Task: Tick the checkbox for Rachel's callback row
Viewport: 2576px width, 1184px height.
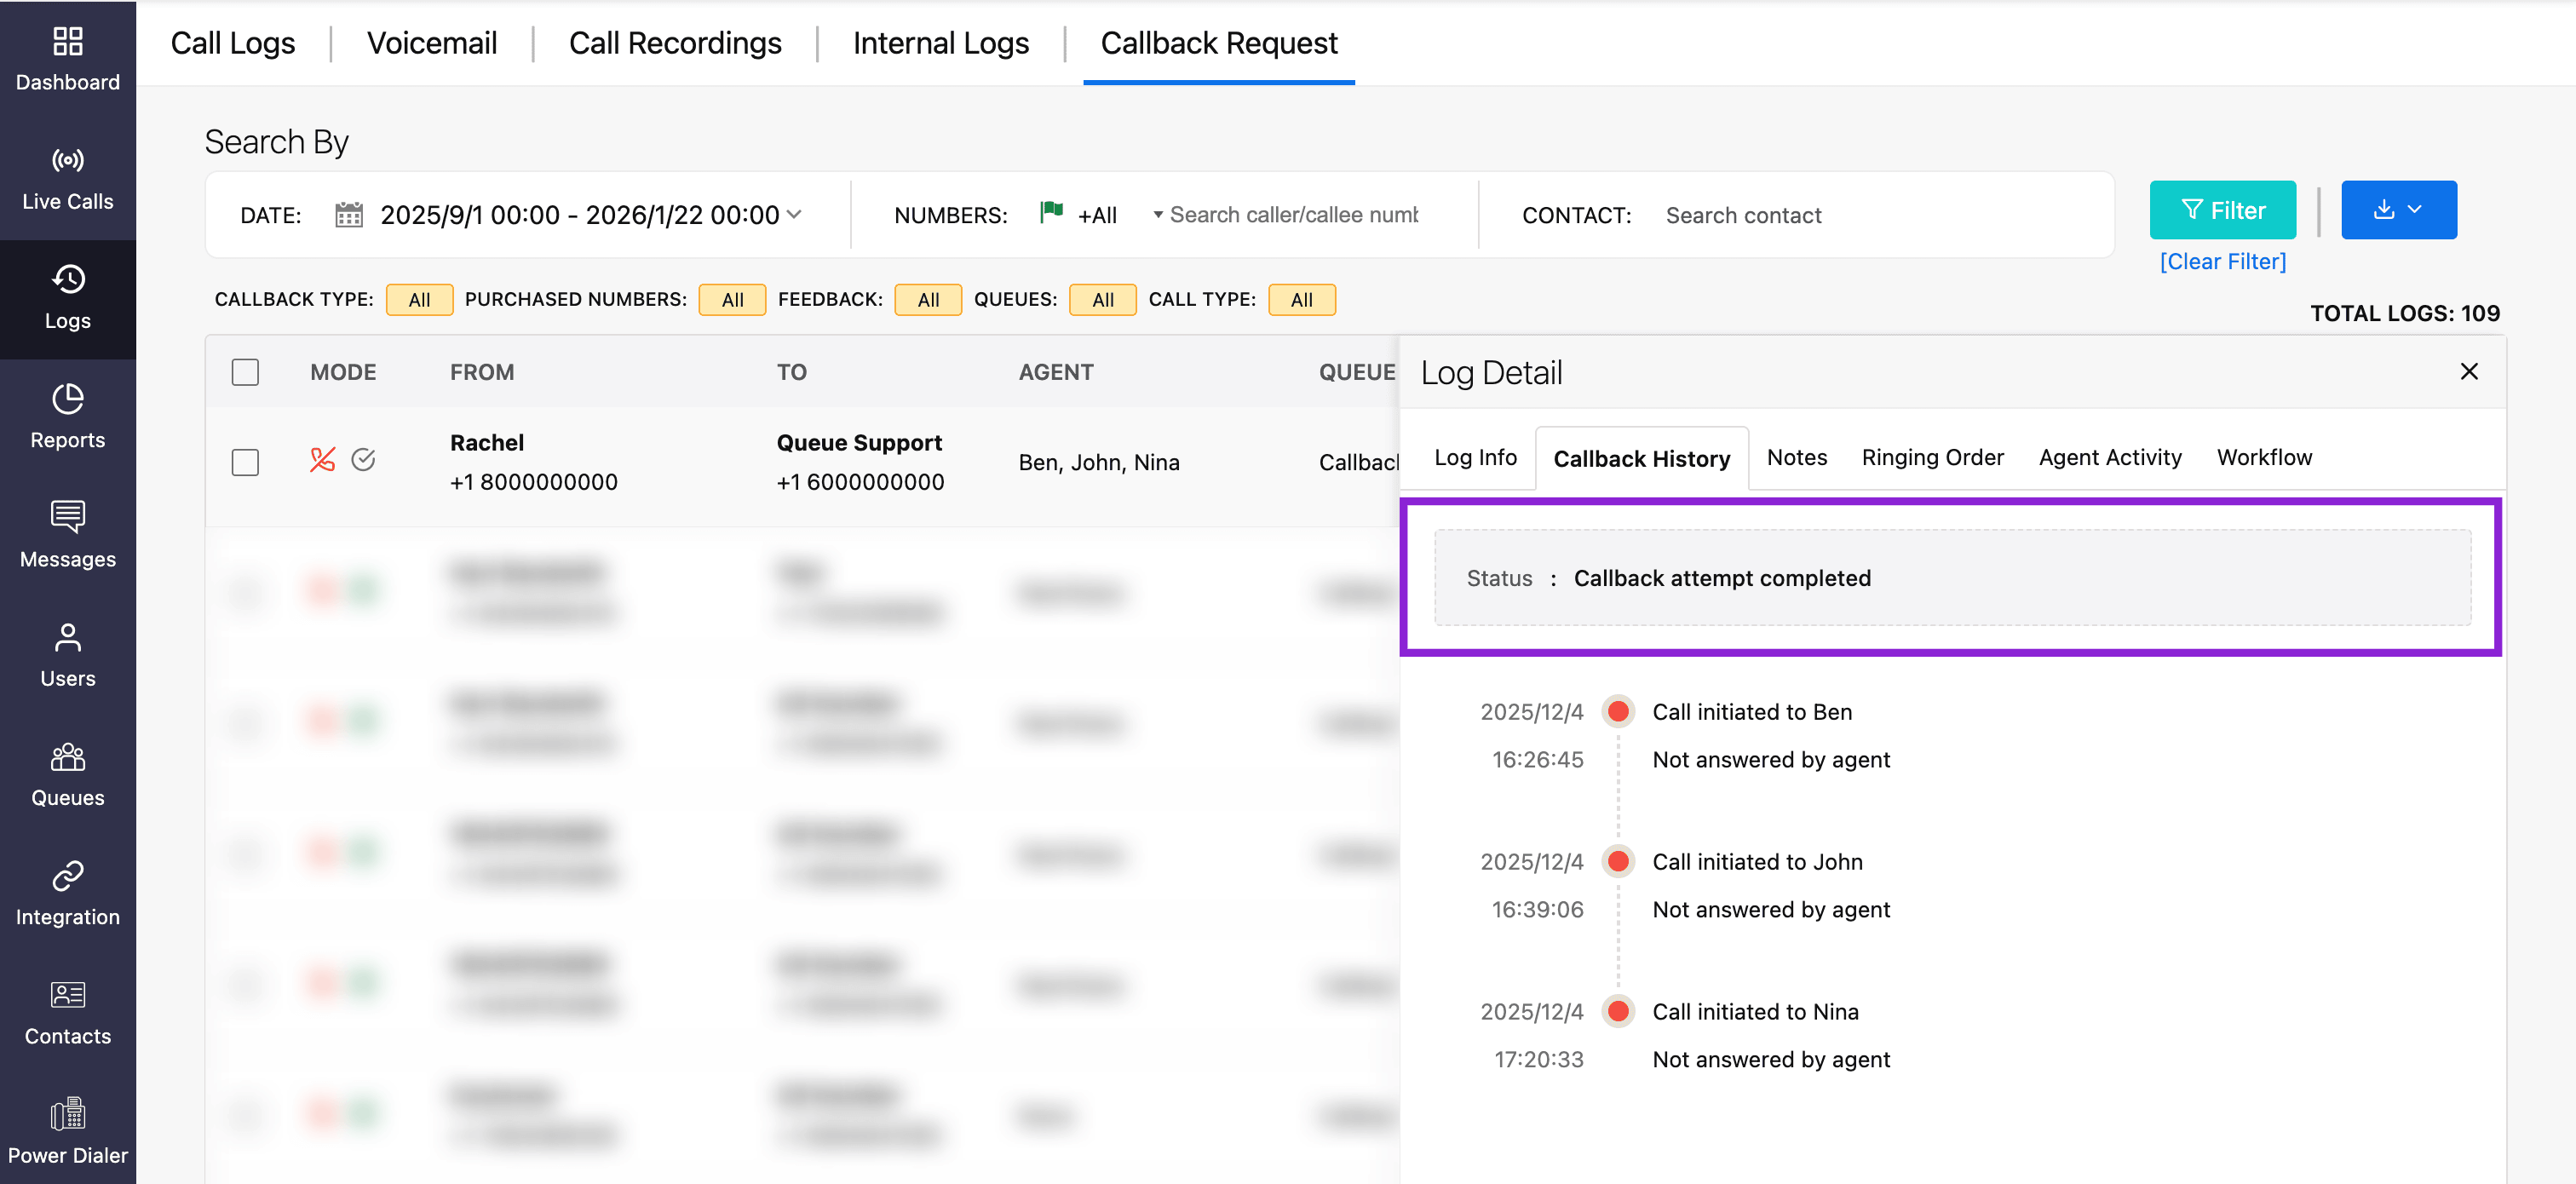Action: [245, 462]
